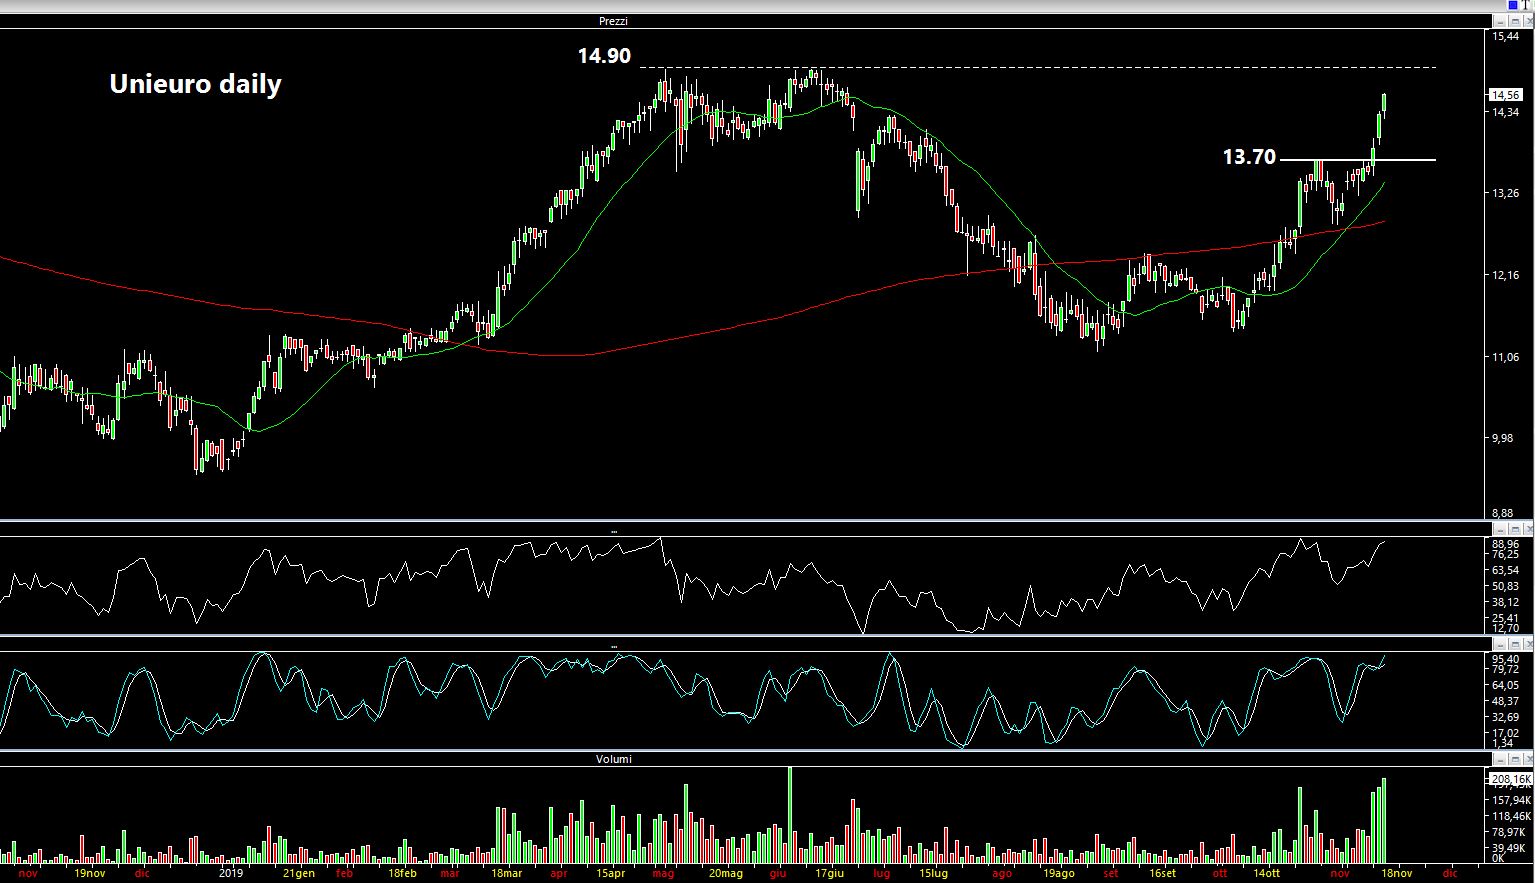1535x883 pixels.
Task: Maximize the Prezzi price pane
Action: [1515, 21]
